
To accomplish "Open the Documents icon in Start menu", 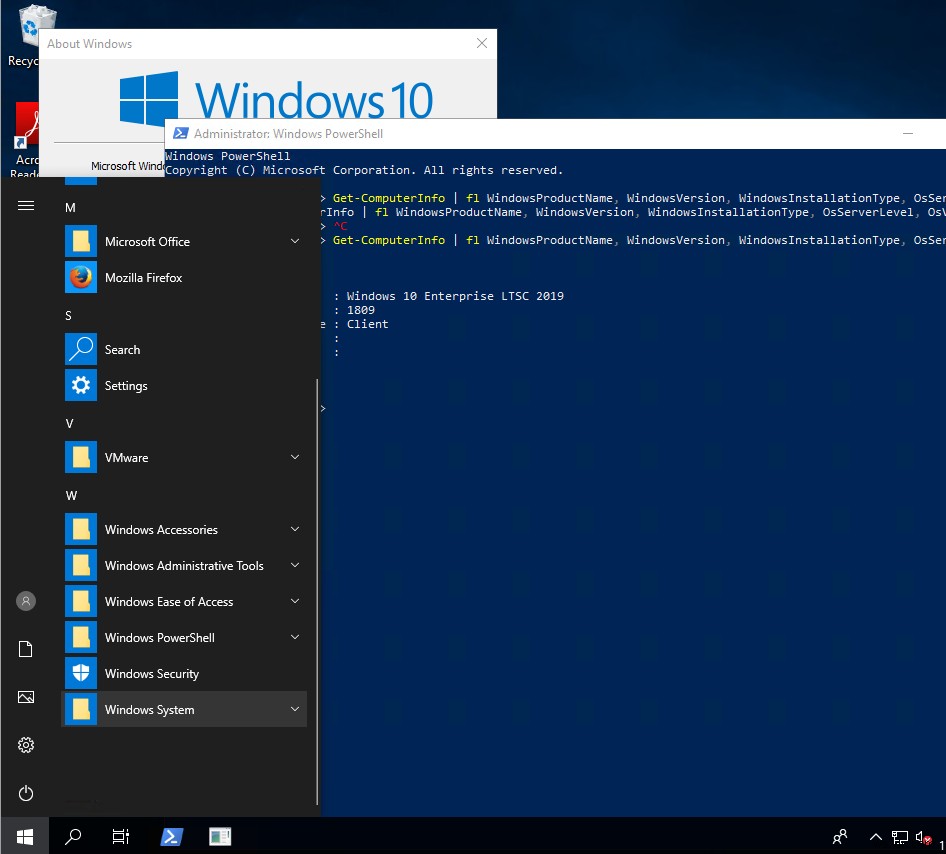I will pyautogui.click(x=25, y=649).
